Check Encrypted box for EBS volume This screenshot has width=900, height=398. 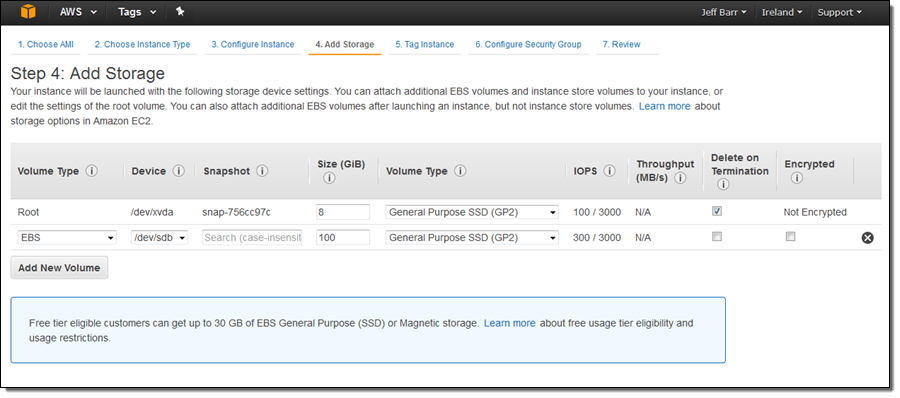coord(790,237)
